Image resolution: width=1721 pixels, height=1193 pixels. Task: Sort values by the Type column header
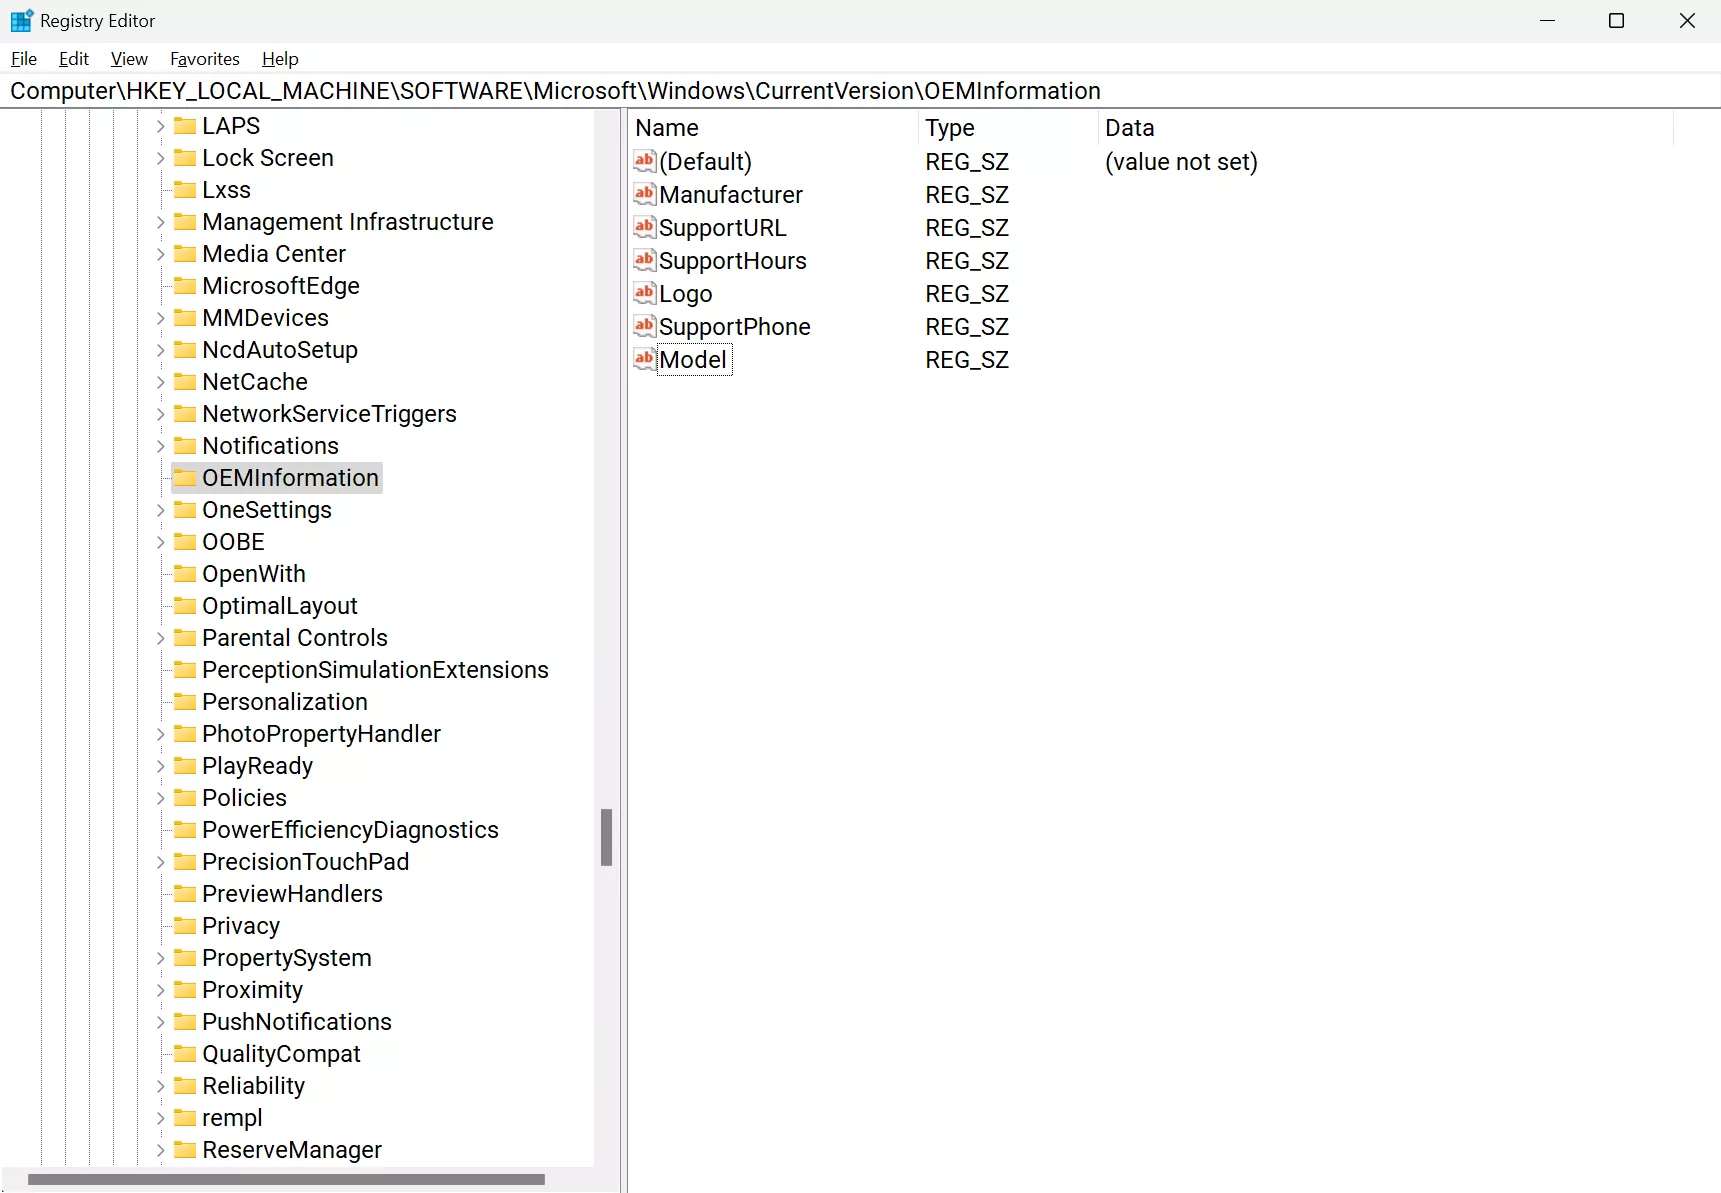click(1008, 128)
